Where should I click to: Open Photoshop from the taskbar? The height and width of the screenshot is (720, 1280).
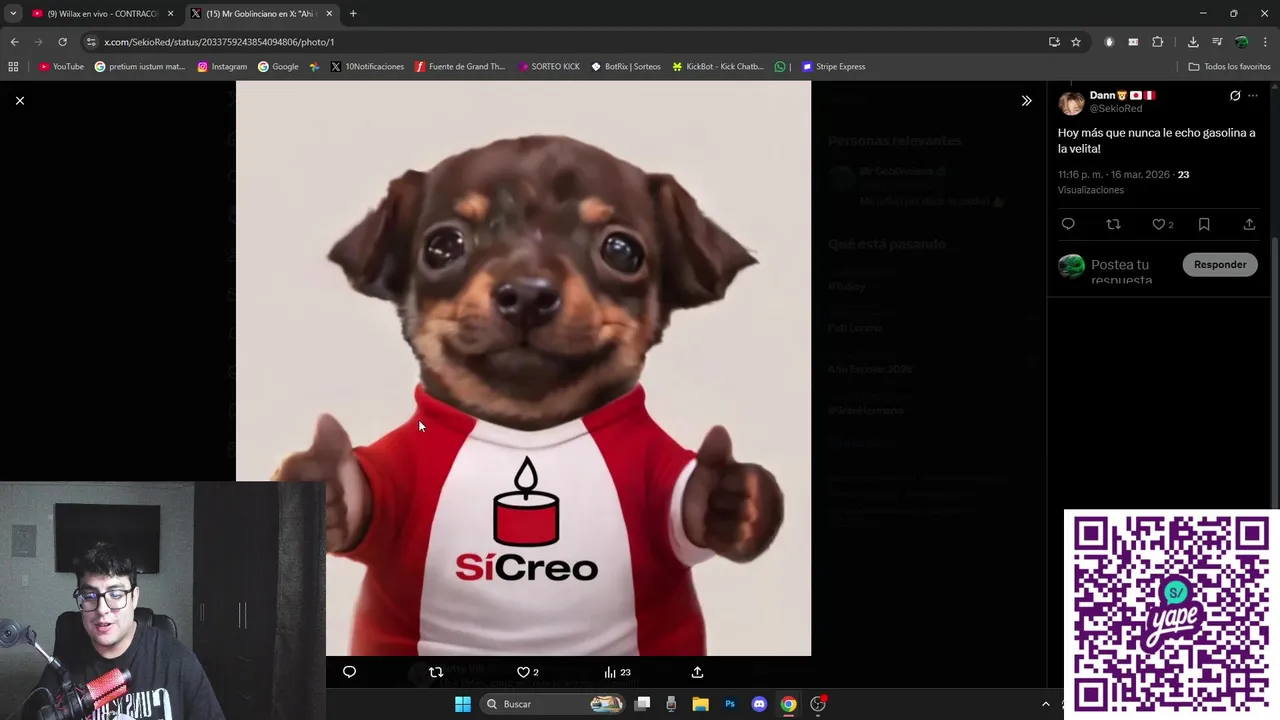730,704
